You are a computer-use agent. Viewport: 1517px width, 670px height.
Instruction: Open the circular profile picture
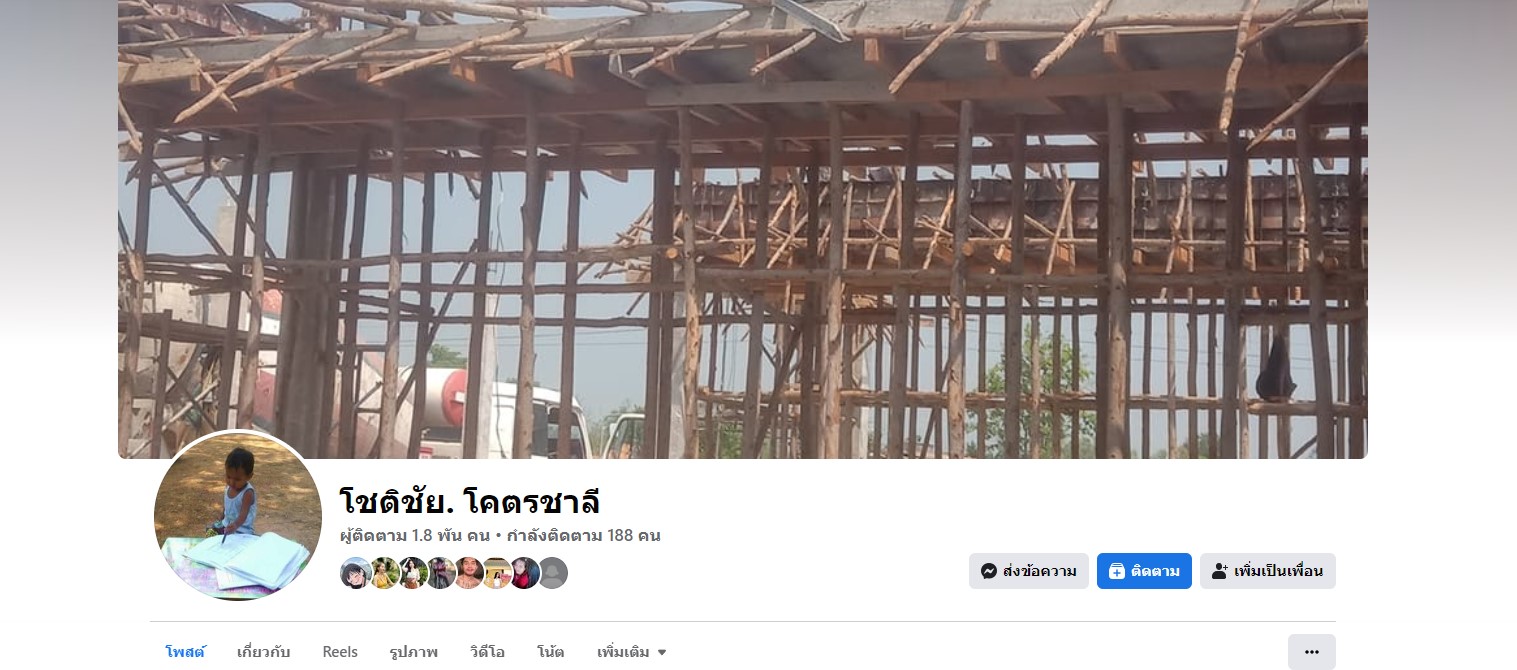(x=238, y=516)
